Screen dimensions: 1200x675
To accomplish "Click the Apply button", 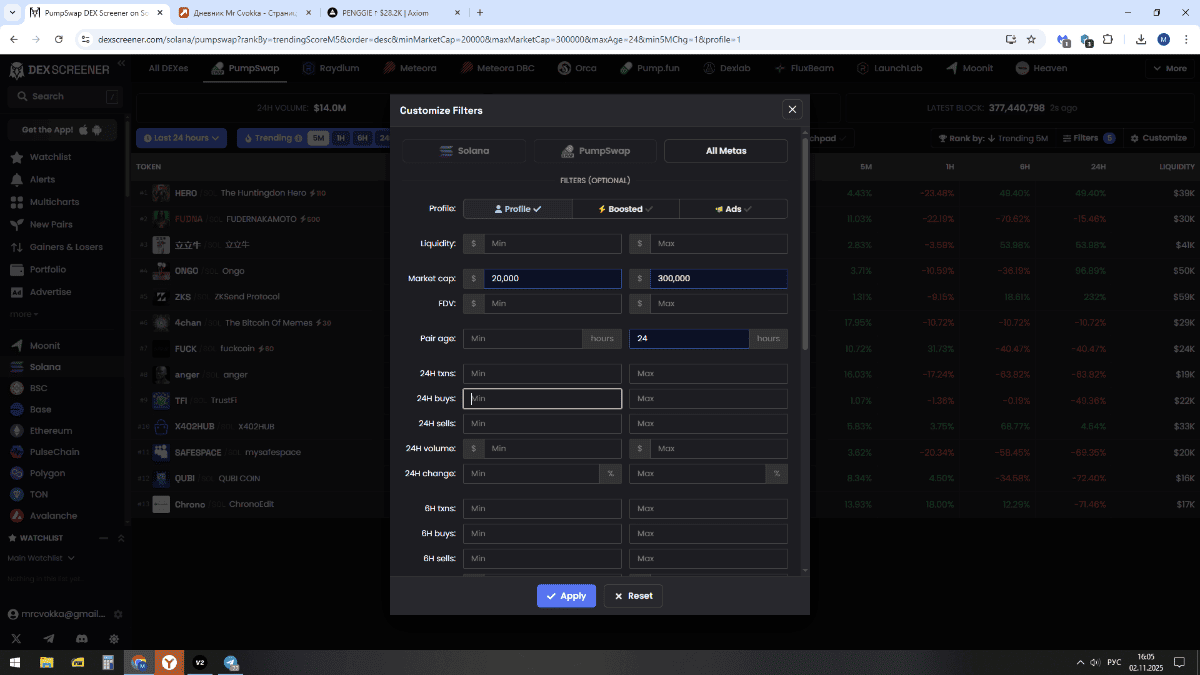I will [x=566, y=596].
